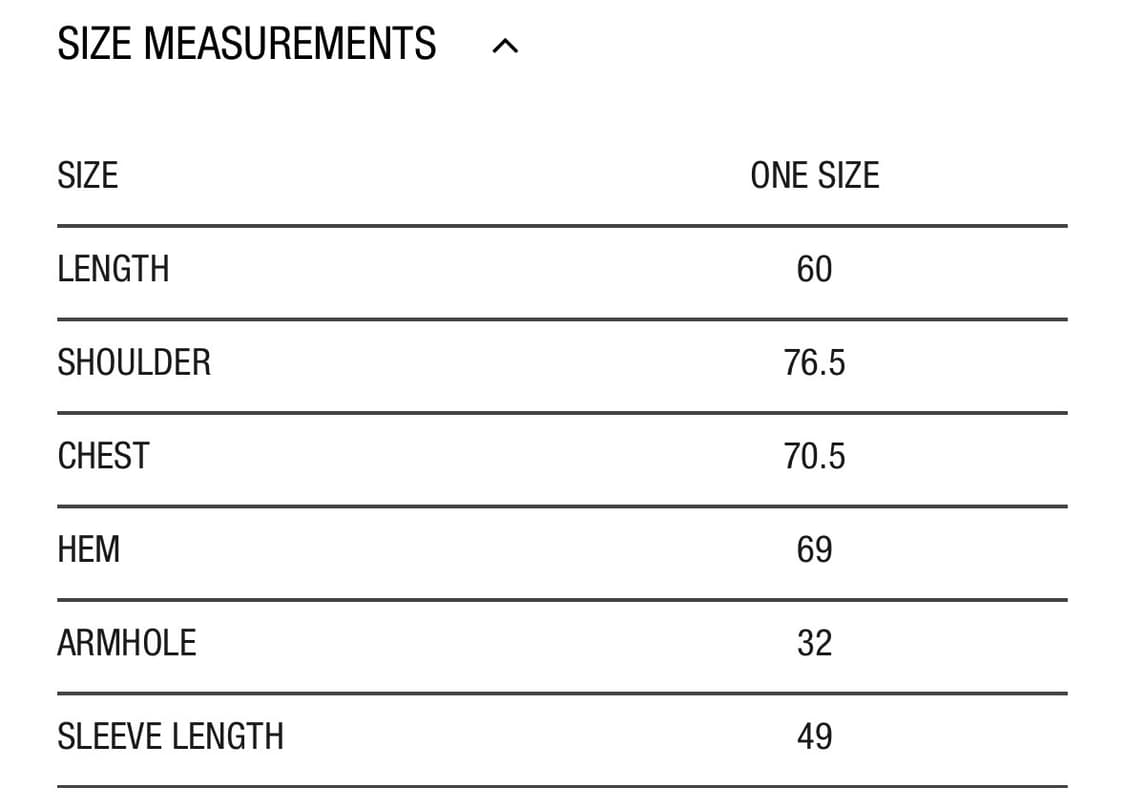Select the SLEEVE LENGTH row label
Viewport: 1125px width, 804px height.
[171, 736]
